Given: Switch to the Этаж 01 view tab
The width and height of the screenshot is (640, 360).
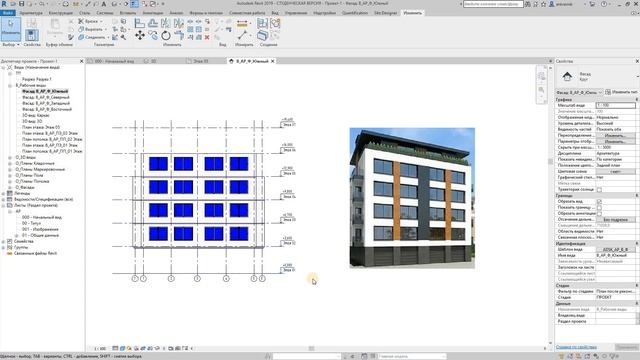Looking at the screenshot, I should pyautogui.click(x=200, y=61).
